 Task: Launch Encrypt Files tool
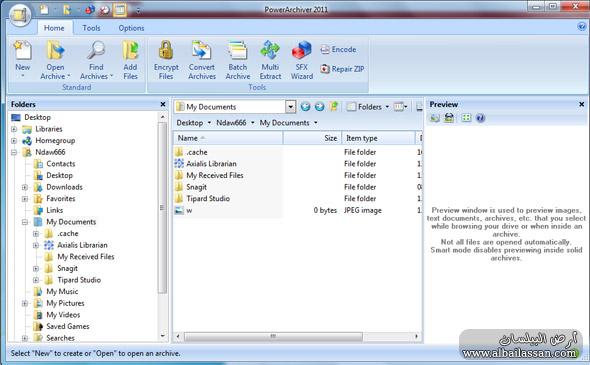[166, 60]
